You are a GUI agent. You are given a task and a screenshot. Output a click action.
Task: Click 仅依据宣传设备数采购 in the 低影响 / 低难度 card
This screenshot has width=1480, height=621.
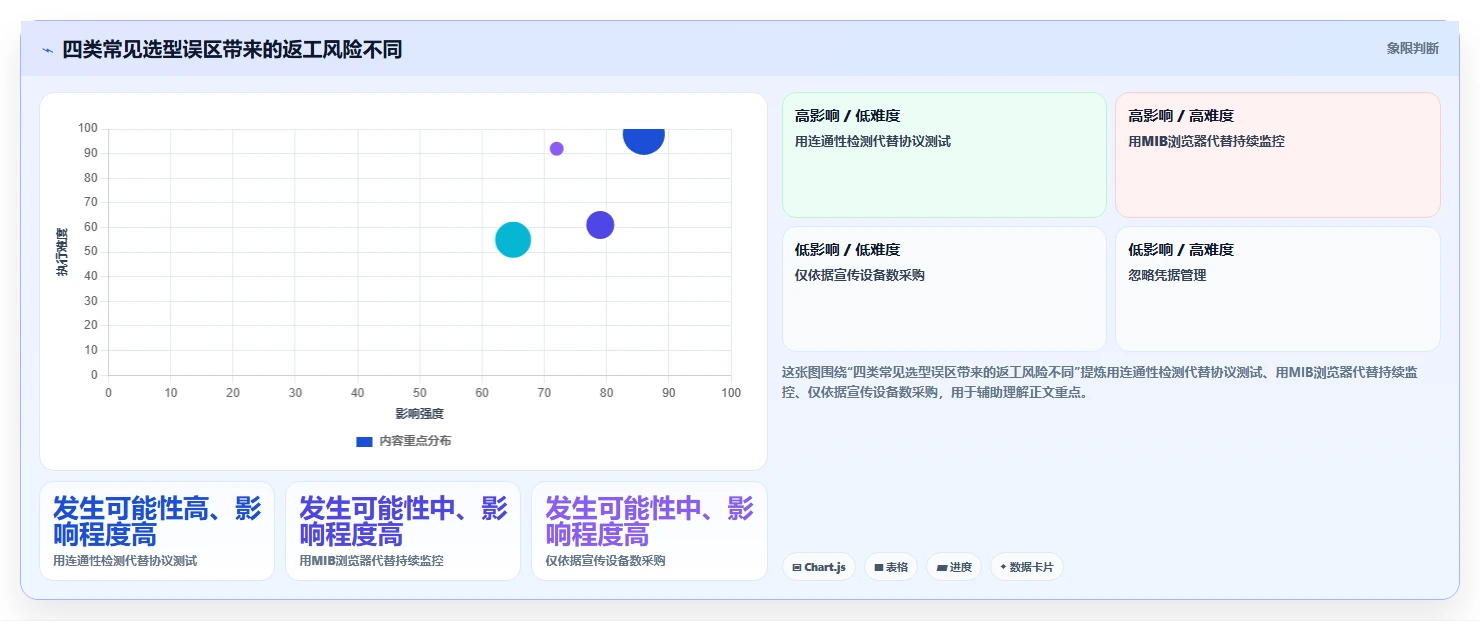860,275
